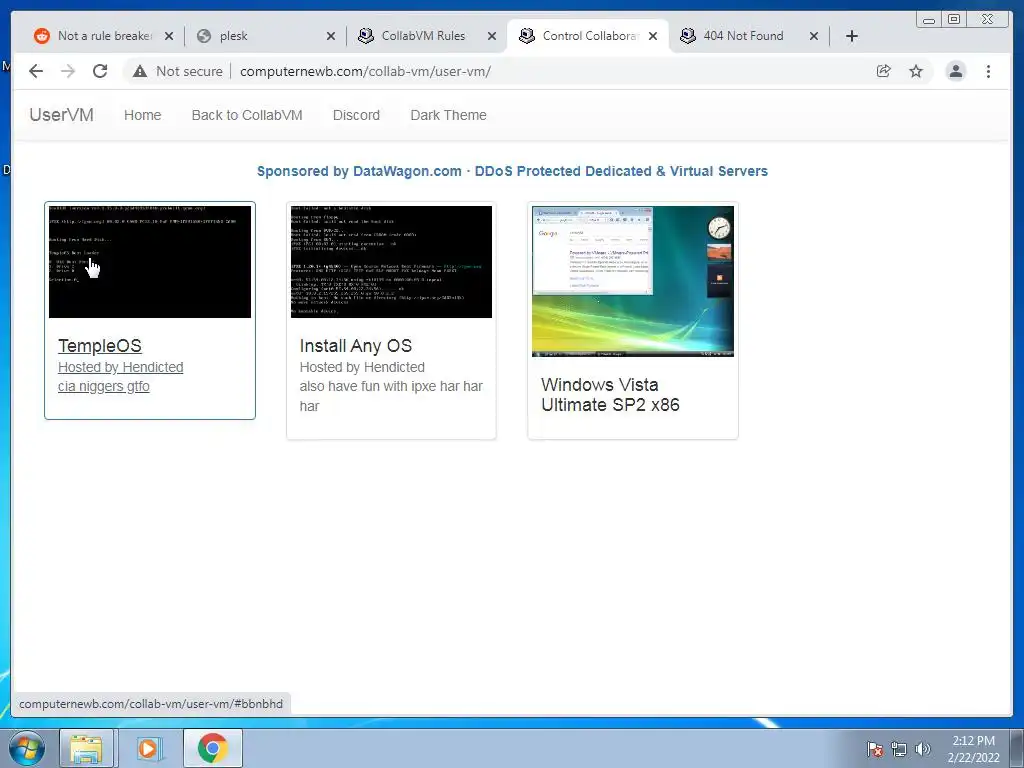Viewport: 1024px width, 768px height.
Task: Go back using the browser back arrow
Action: 36,71
